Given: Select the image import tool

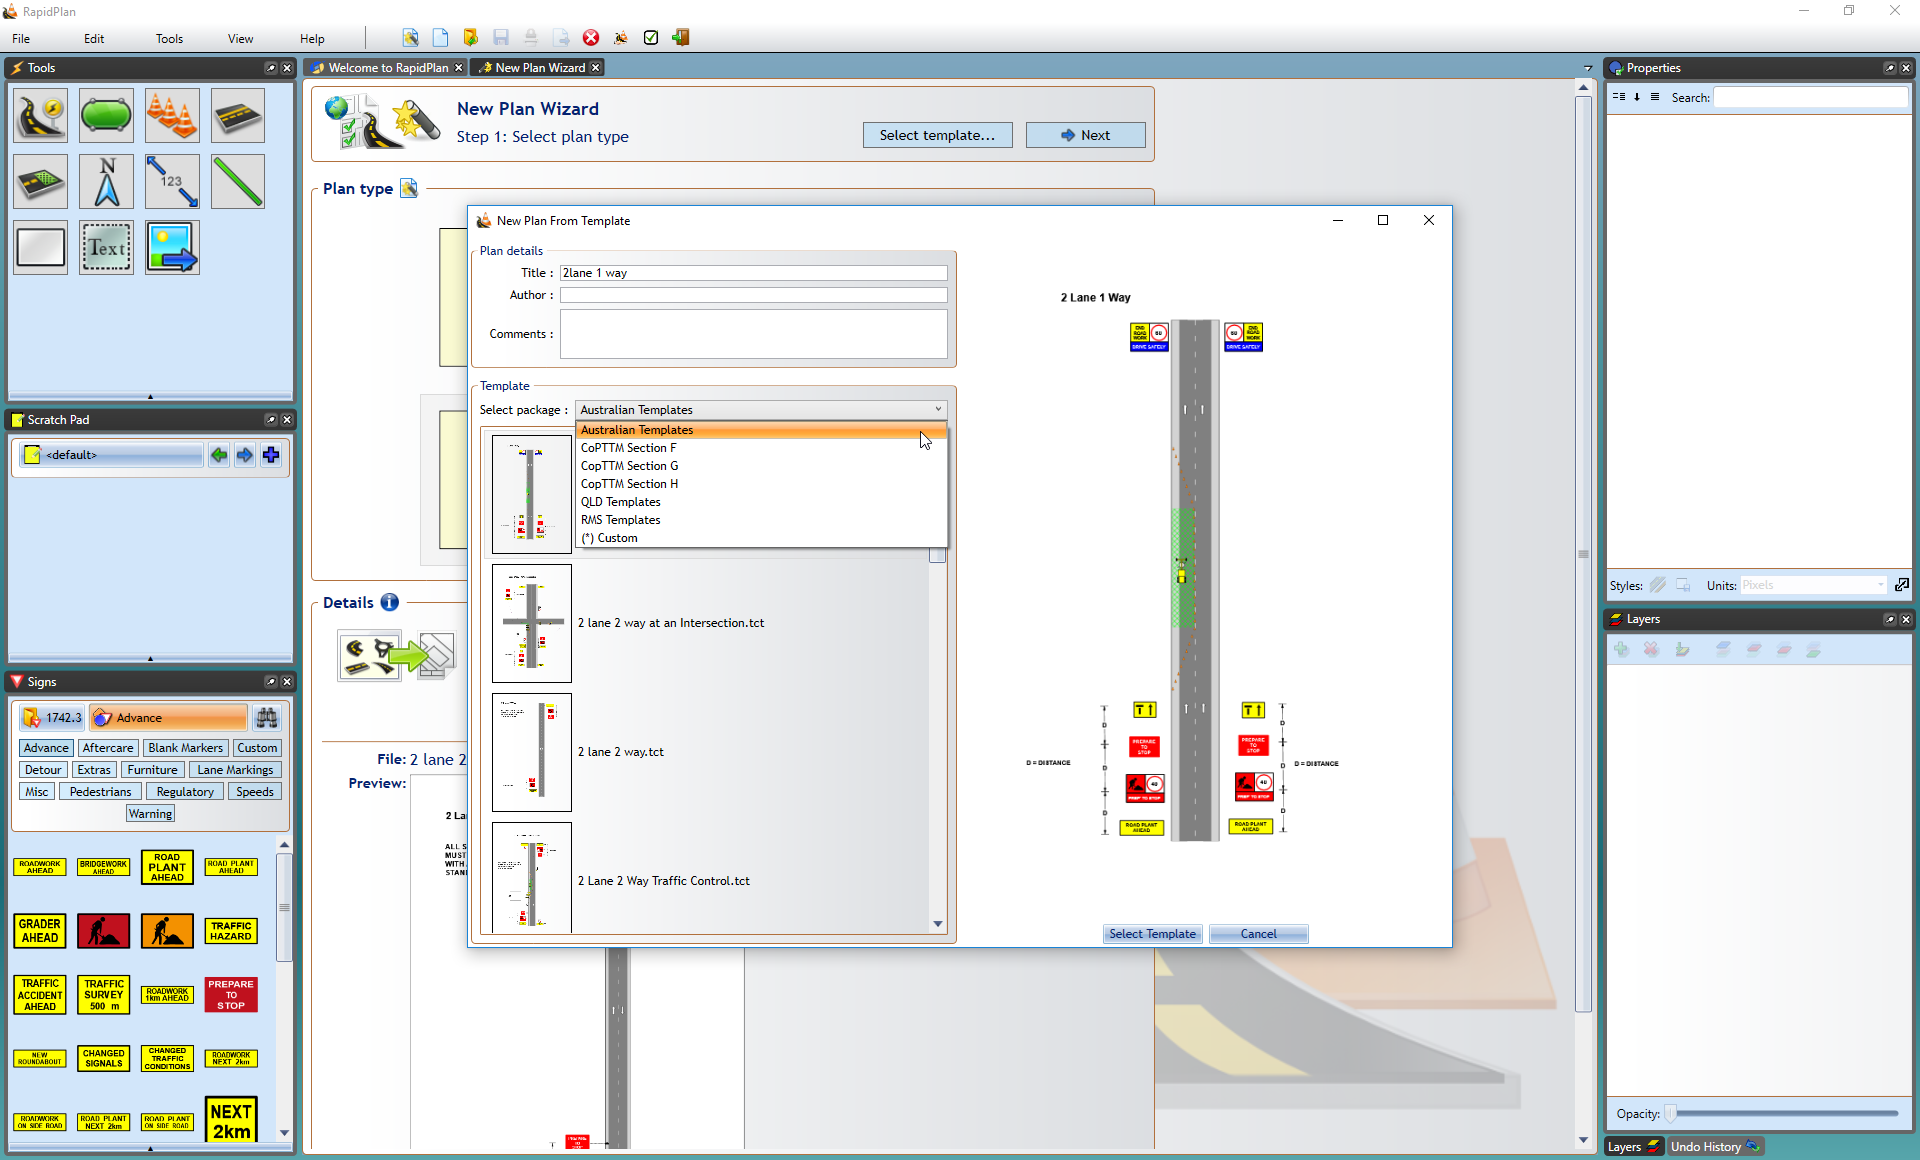Looking at the screenshot, I should [x=172, y=247].
